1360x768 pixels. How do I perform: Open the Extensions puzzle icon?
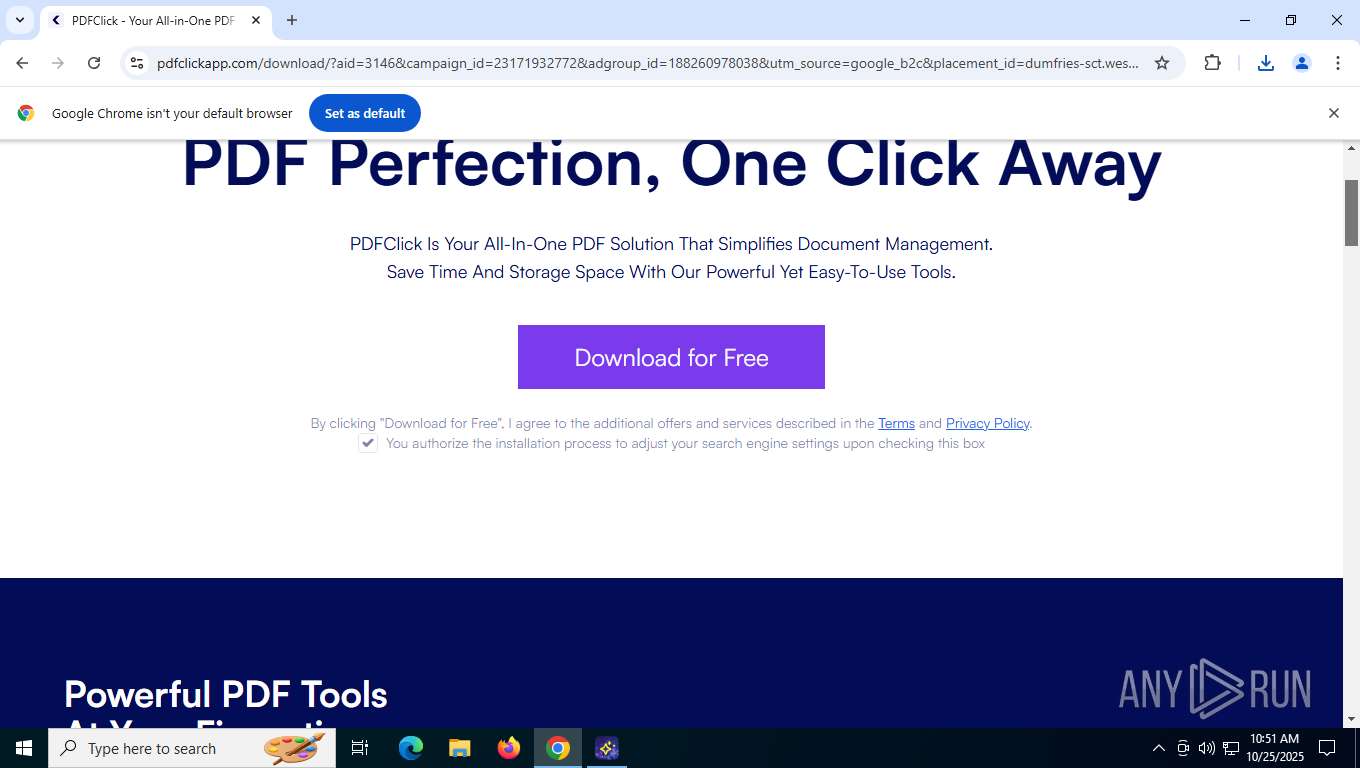tap(1212, 63)
